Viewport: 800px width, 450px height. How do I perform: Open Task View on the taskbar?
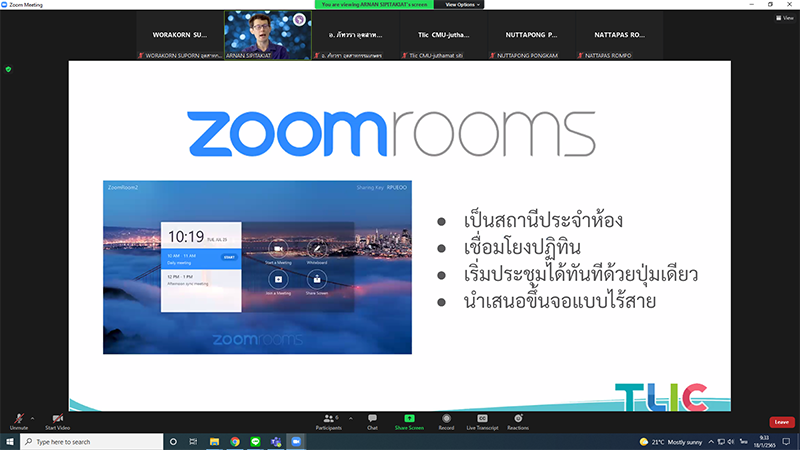point(193,441)
